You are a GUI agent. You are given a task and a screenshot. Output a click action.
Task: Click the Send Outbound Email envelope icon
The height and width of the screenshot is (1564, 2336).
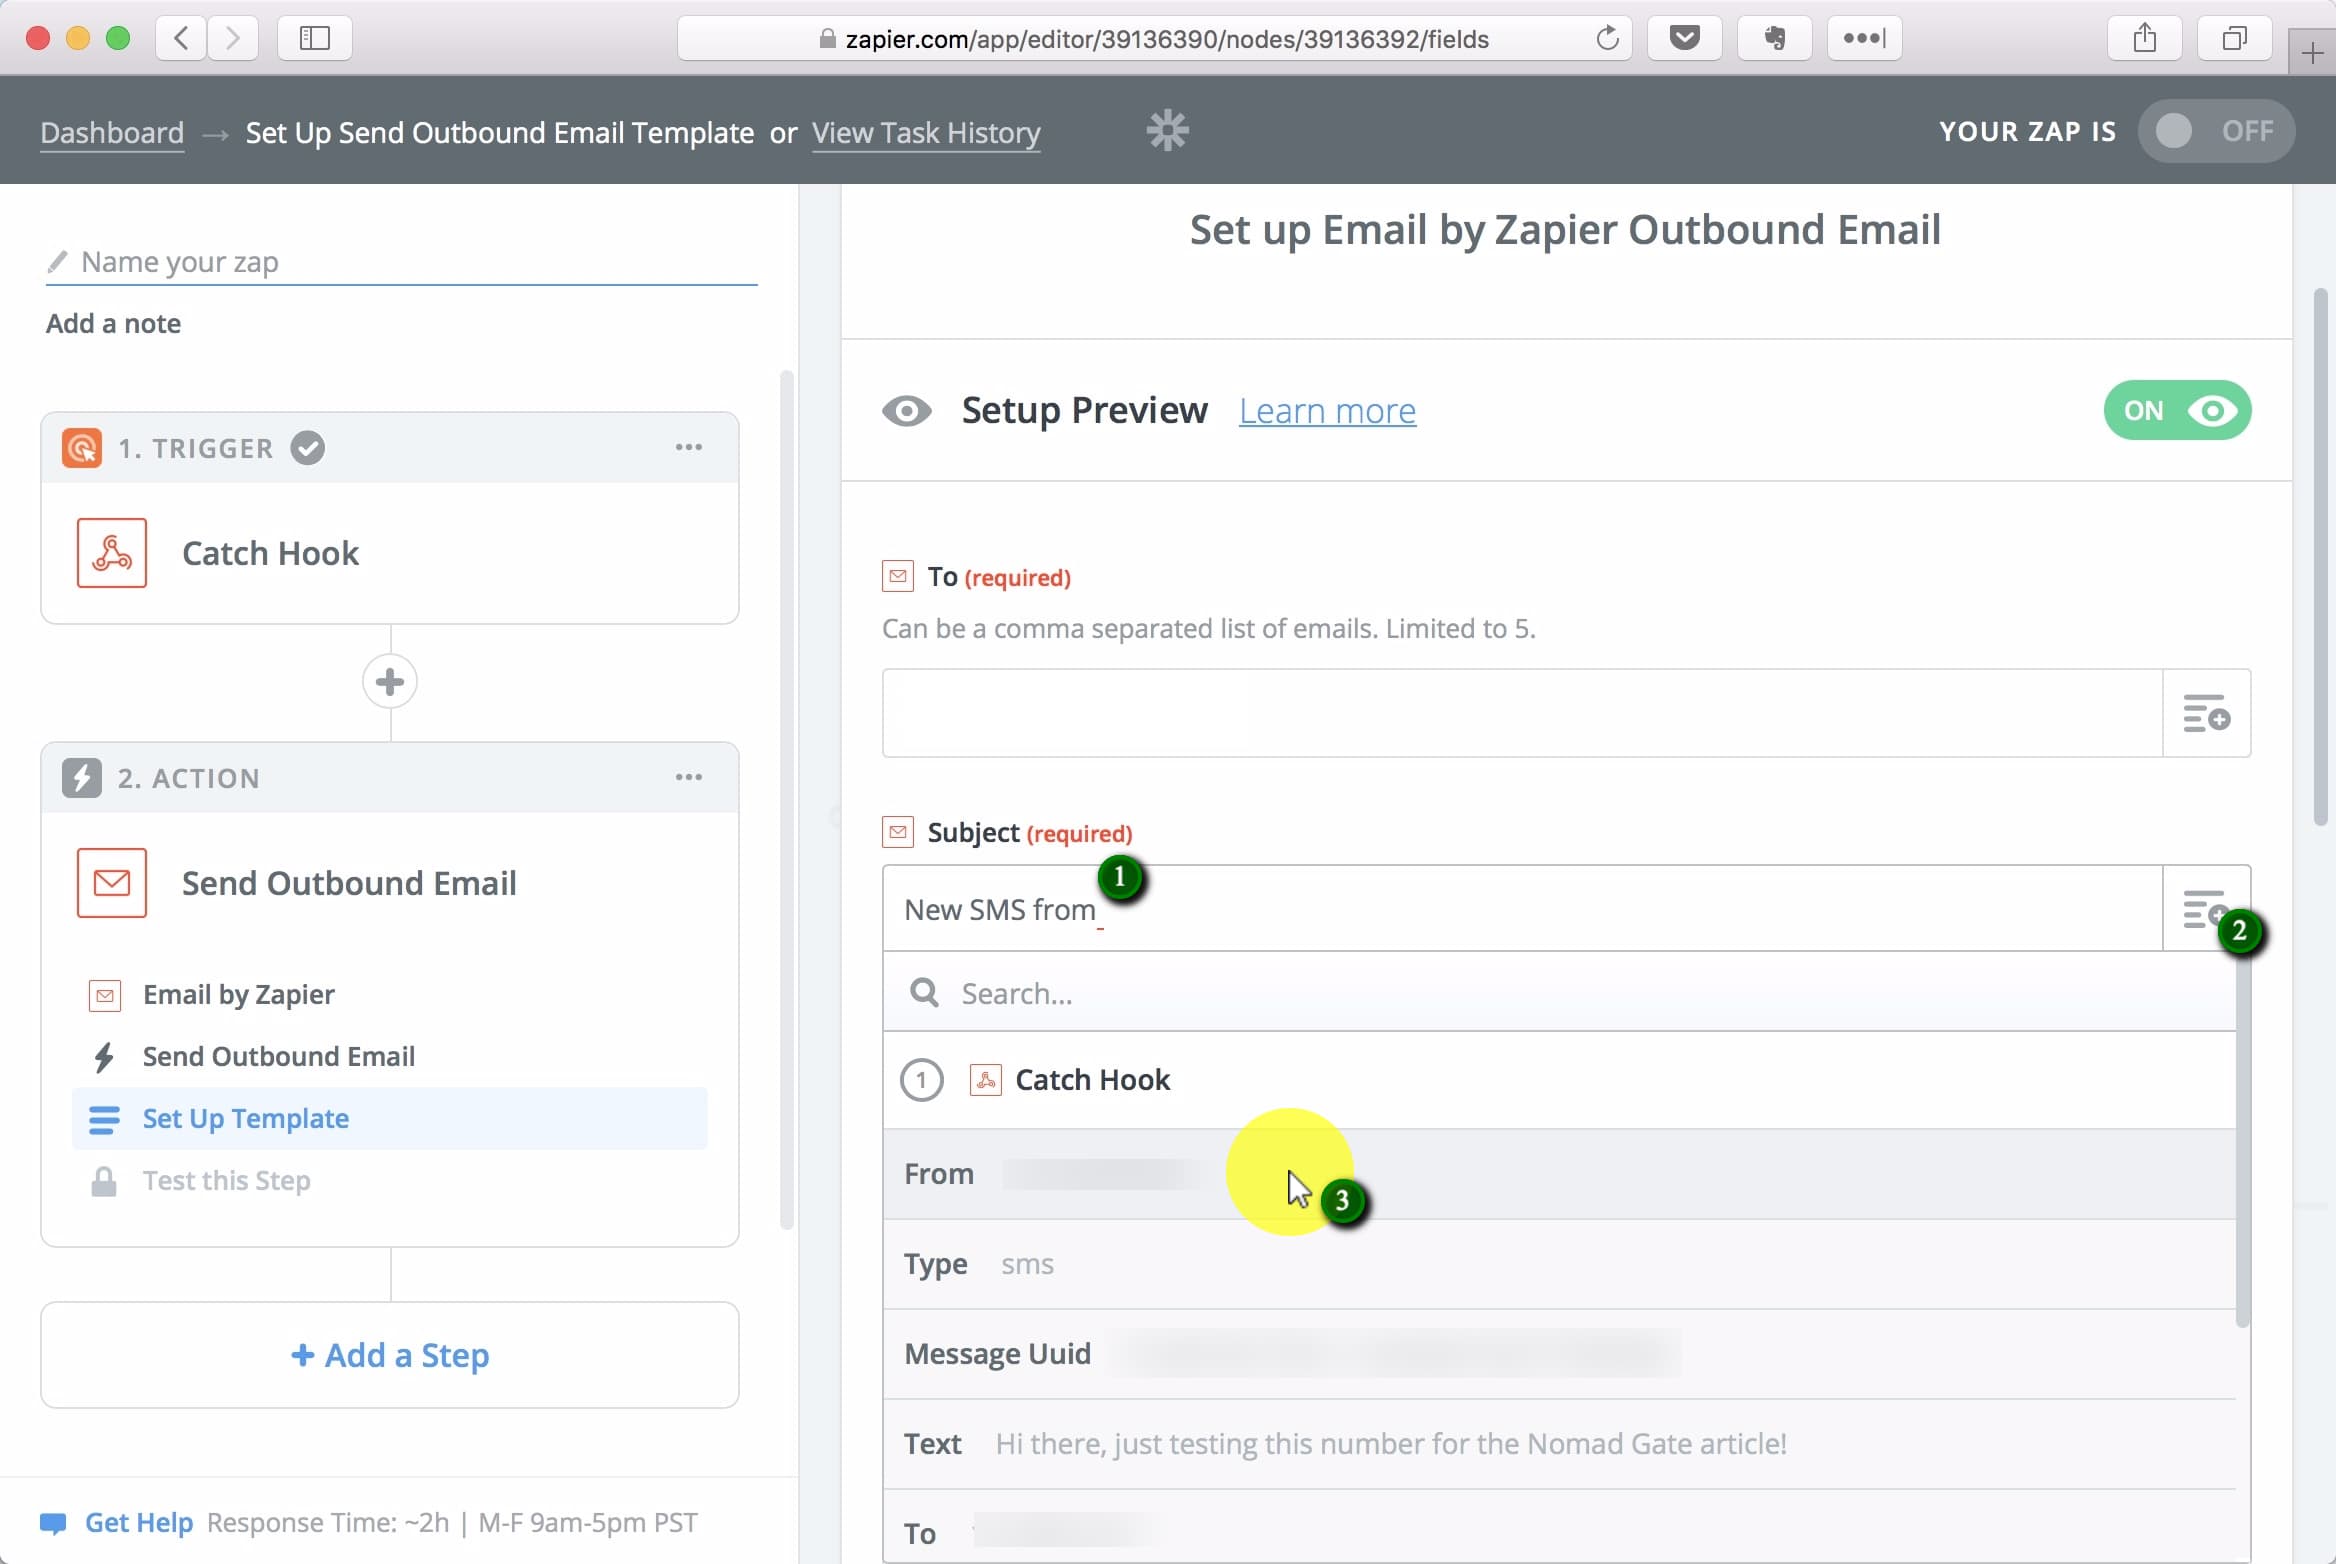112,883
